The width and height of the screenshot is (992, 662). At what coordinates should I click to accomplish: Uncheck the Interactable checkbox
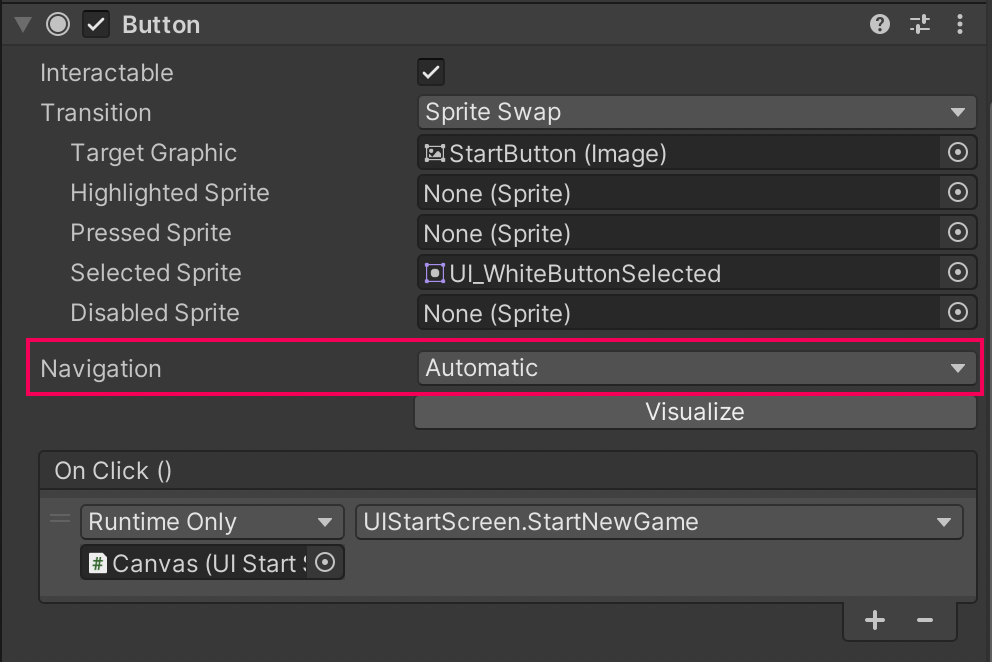pos(431,72)
